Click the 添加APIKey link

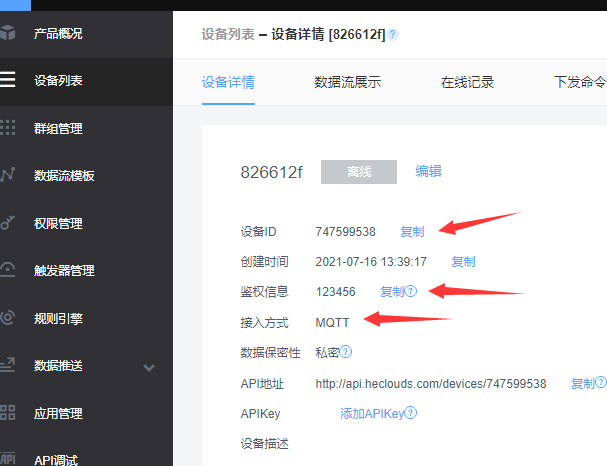click(372, 414)
